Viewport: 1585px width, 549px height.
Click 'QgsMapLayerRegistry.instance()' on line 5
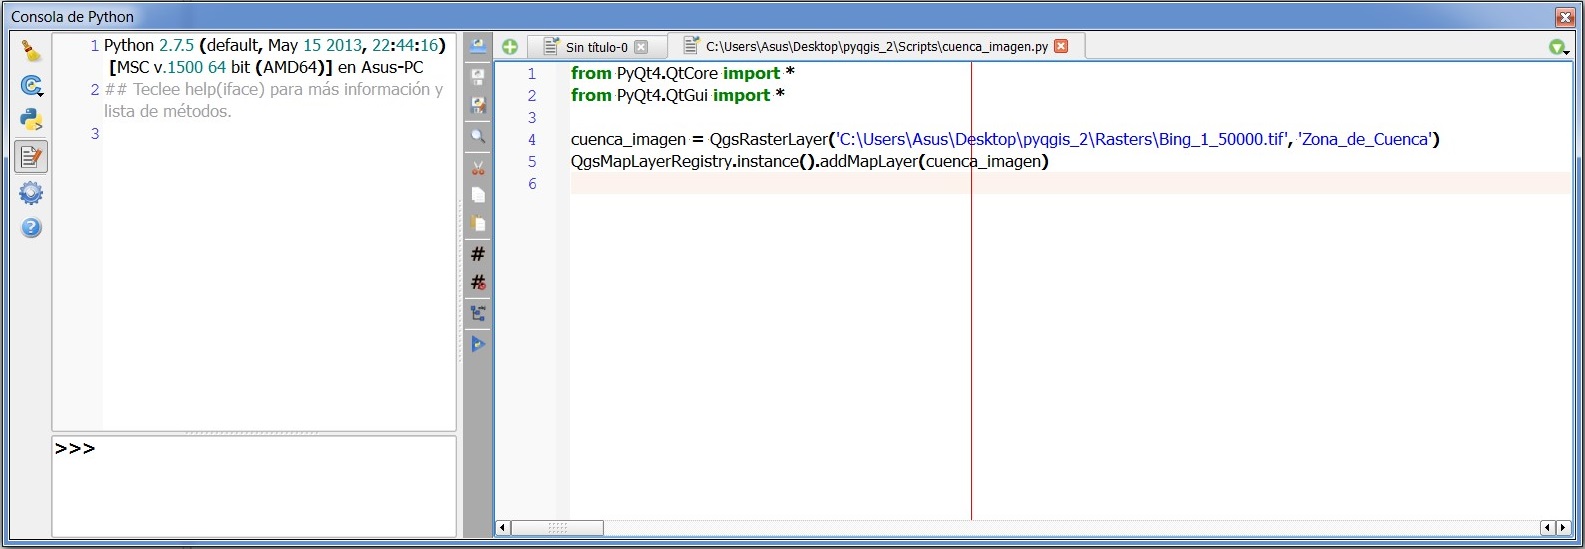pyautogui.click(x=693, y=161)
